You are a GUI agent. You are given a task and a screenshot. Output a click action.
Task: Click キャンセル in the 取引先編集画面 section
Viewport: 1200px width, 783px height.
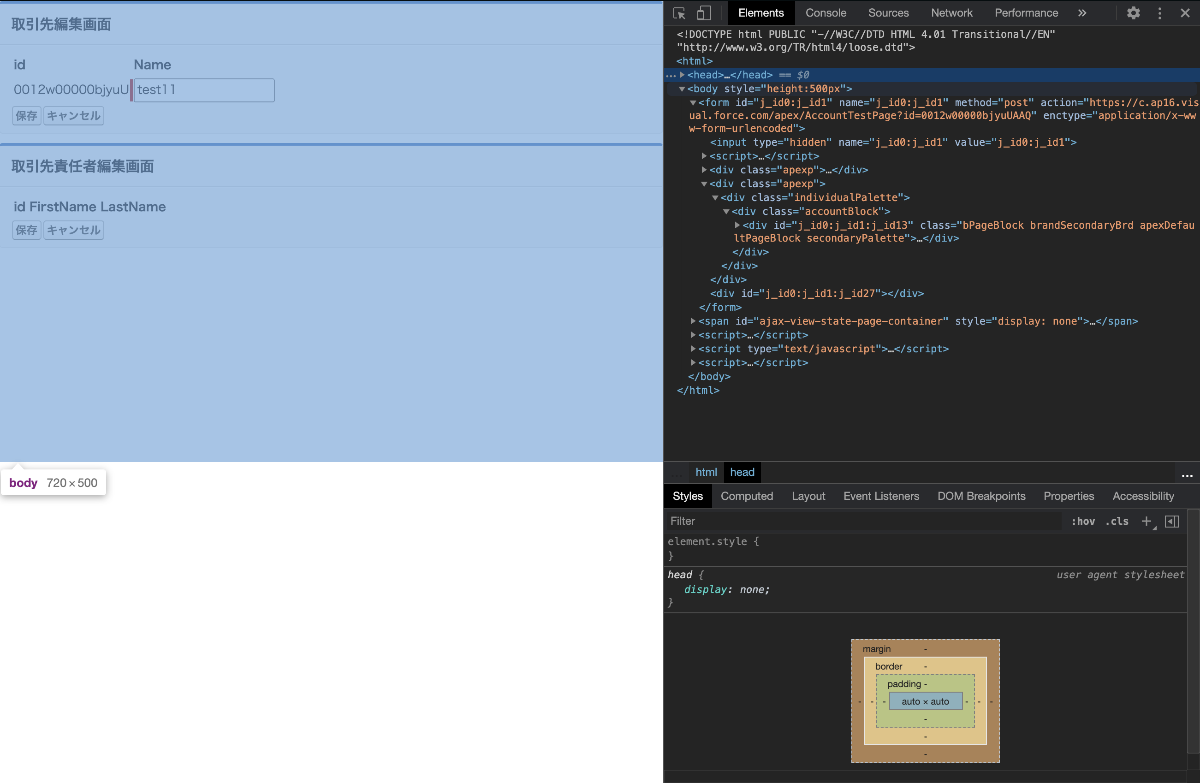[x=74, y=116]
